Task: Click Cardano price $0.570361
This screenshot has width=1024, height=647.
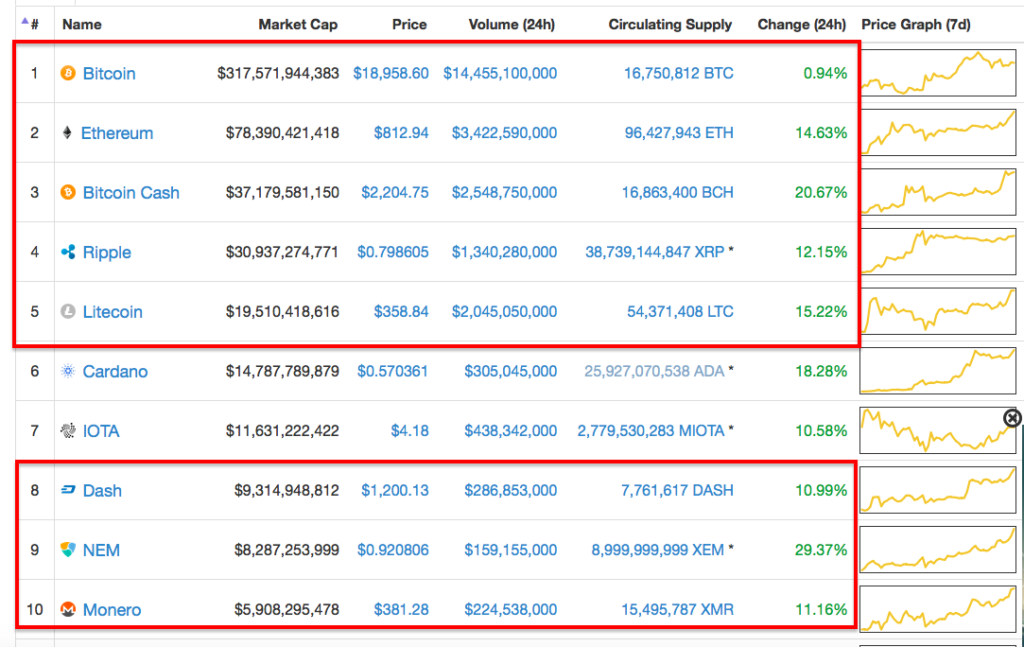Action: [392, 371]
